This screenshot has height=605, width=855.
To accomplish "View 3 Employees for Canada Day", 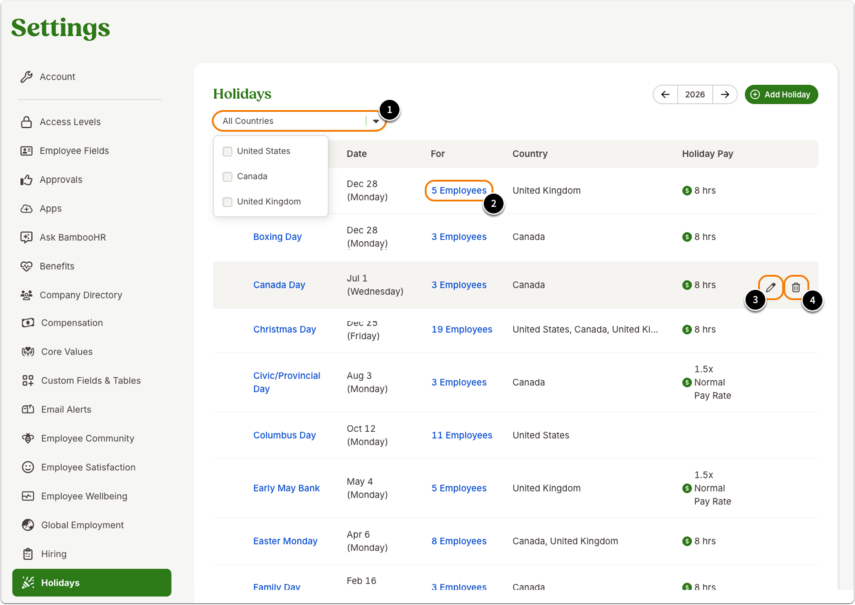I will coord(459,285).
